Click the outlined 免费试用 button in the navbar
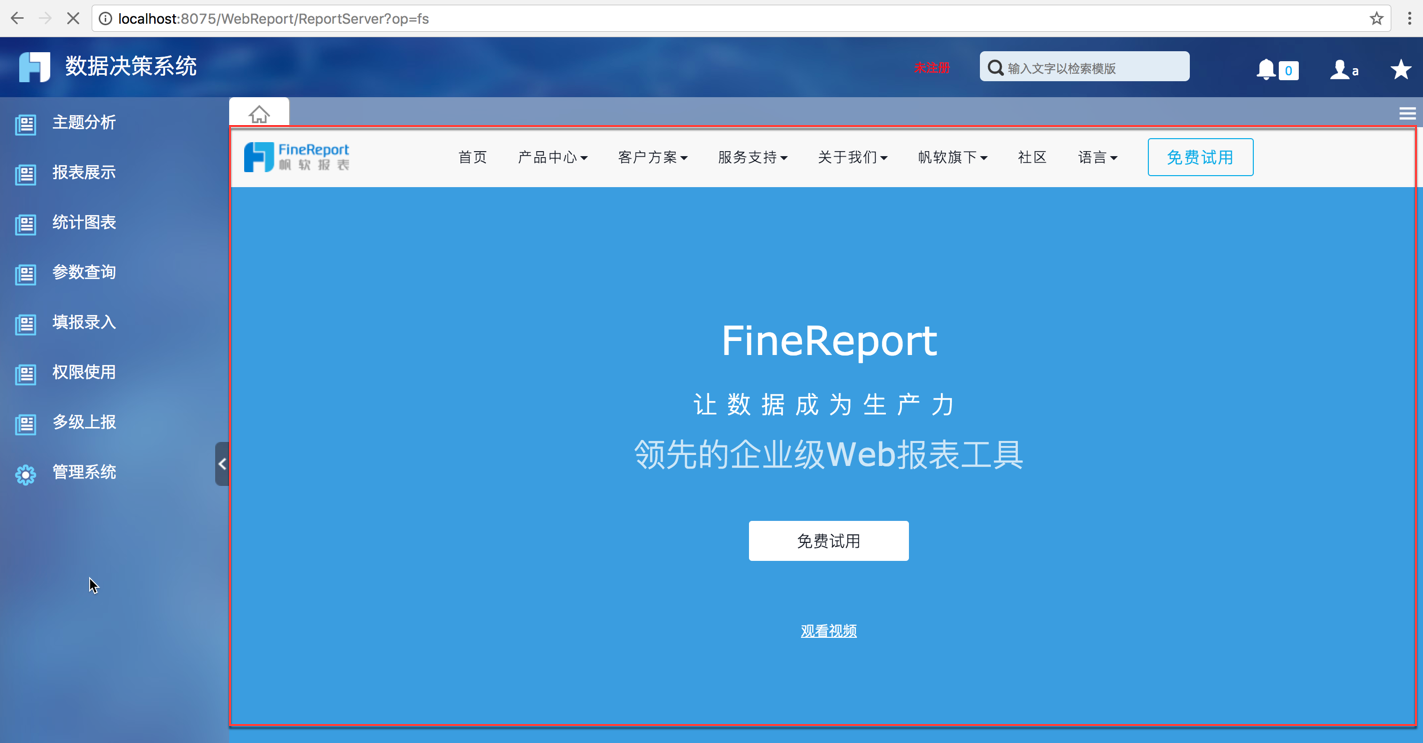This screenshot has width=1423, height=743. click(x=1200, y=157)
